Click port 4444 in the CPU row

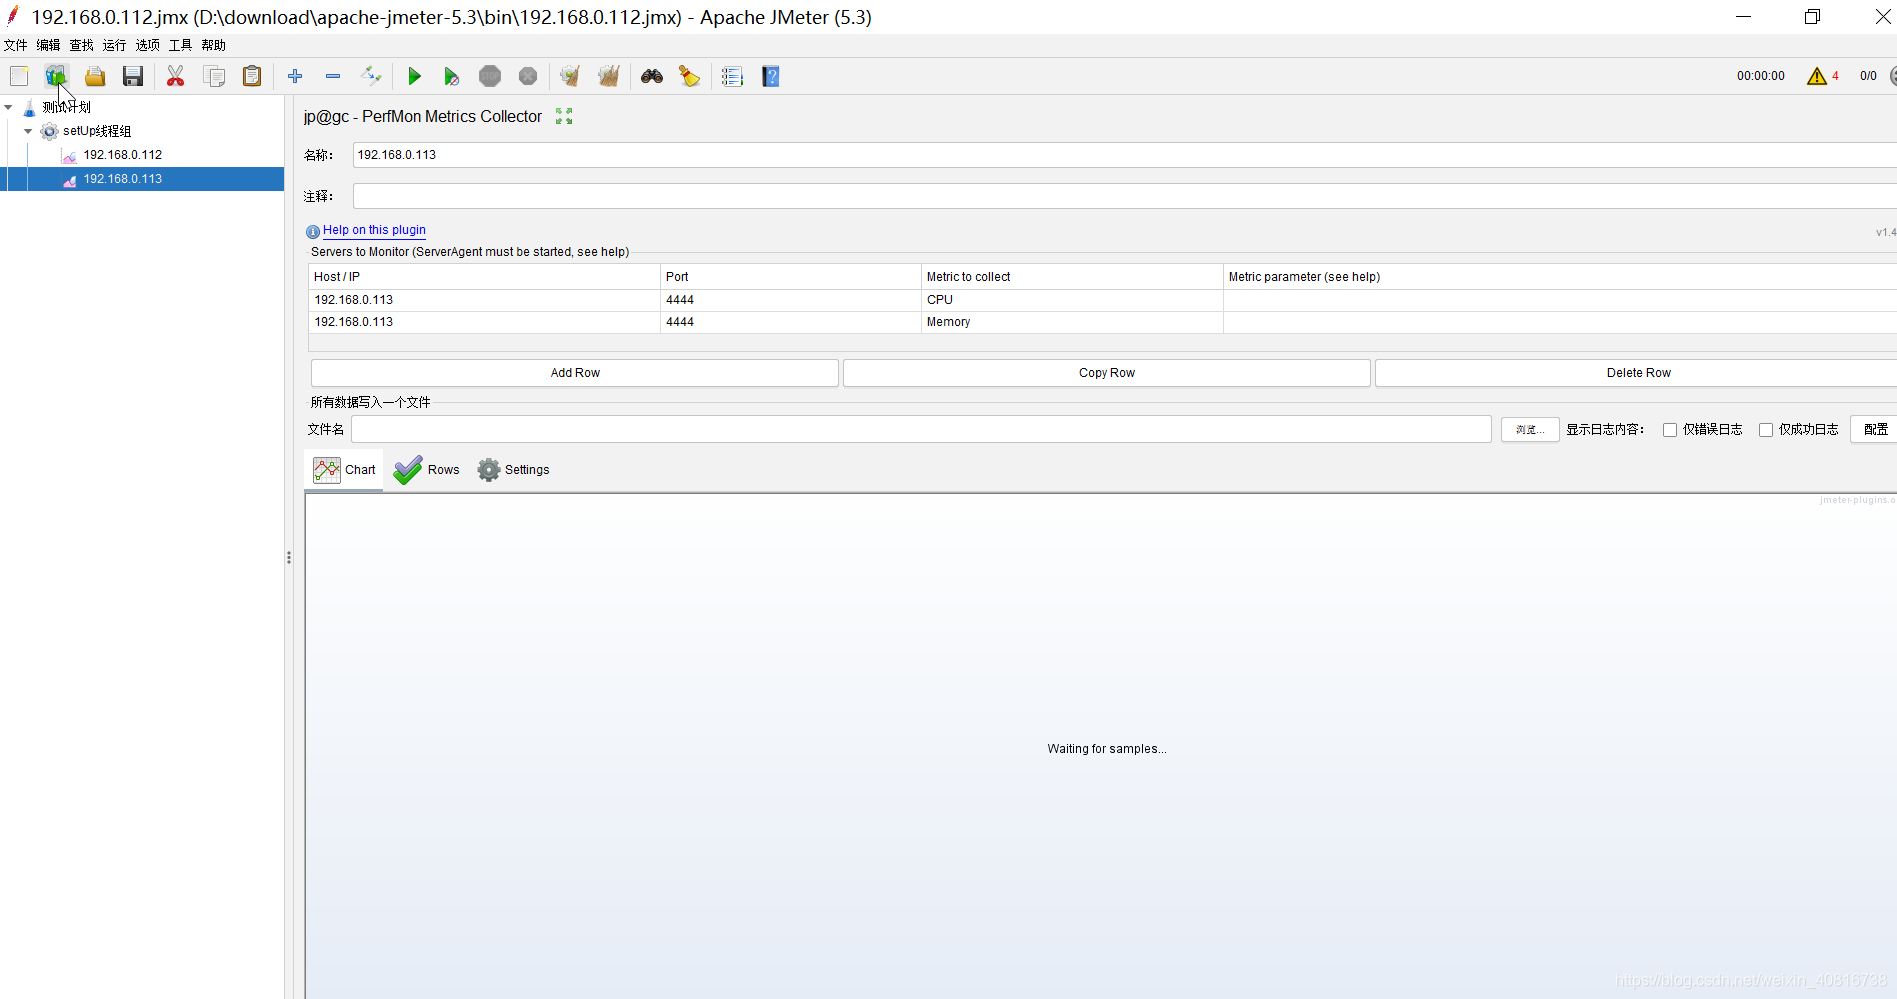click(790, 300)
